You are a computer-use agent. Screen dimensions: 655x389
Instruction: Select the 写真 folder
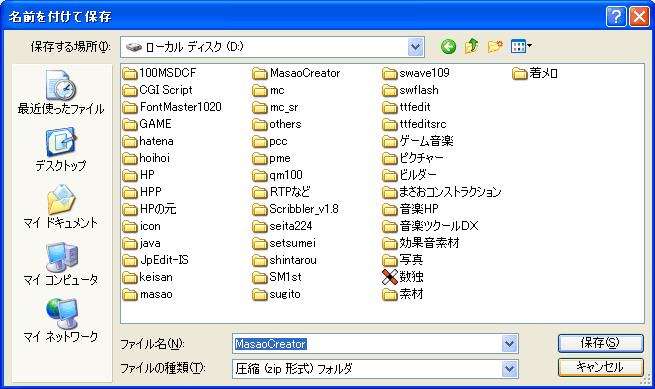pos(403,260)
